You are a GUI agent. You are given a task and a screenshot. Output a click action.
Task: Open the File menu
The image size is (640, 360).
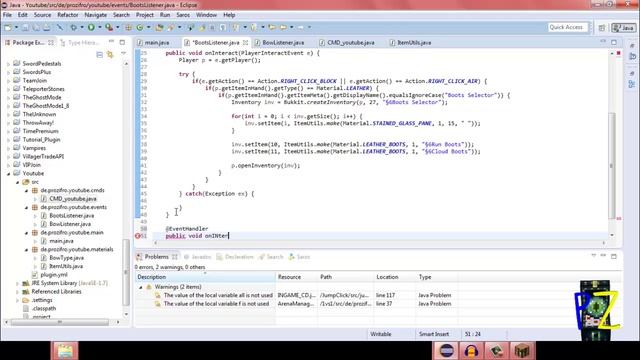click(7, 15)
